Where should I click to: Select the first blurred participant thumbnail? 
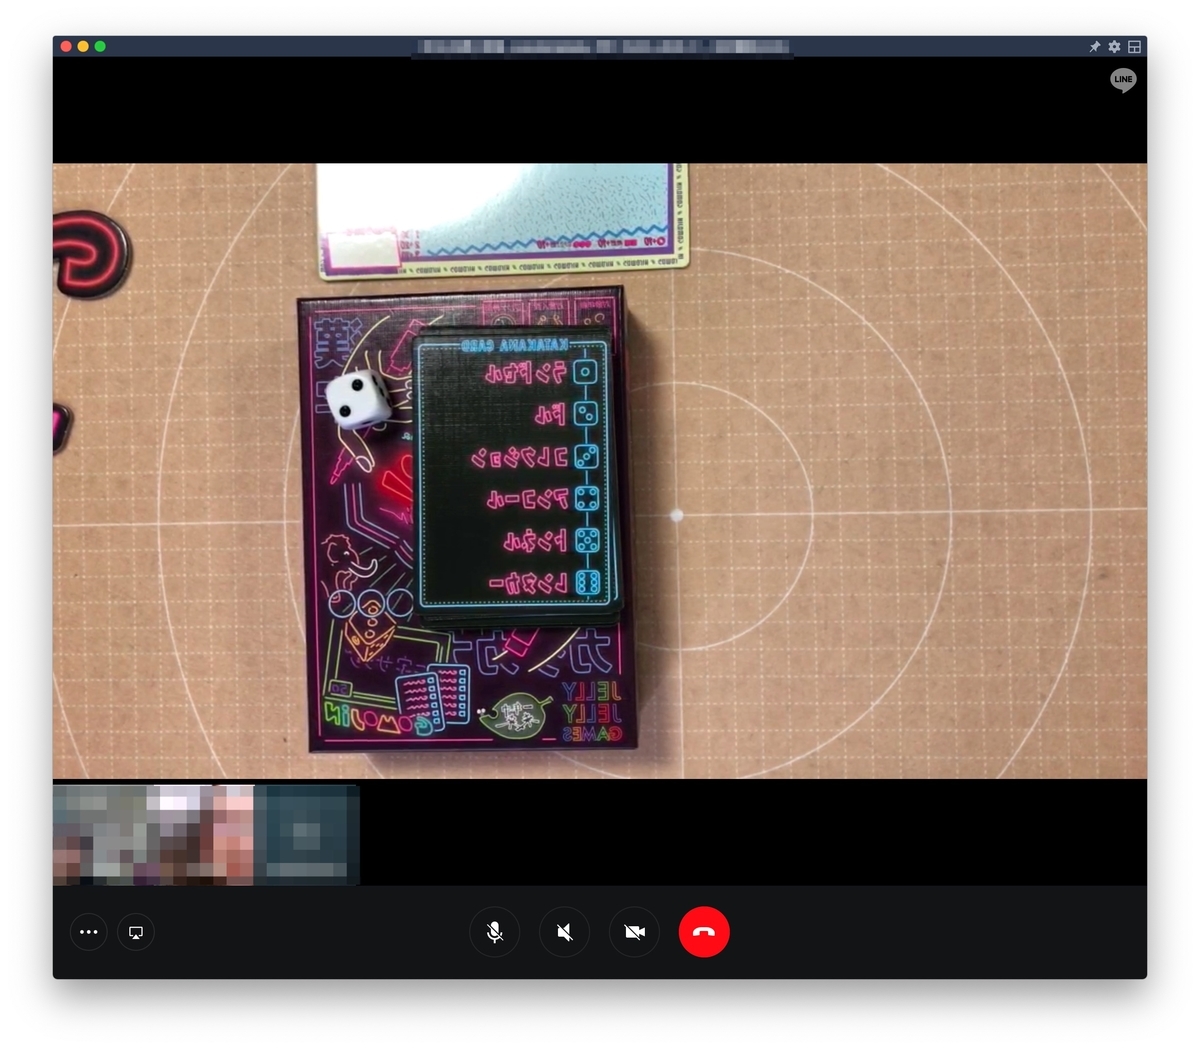153,835
